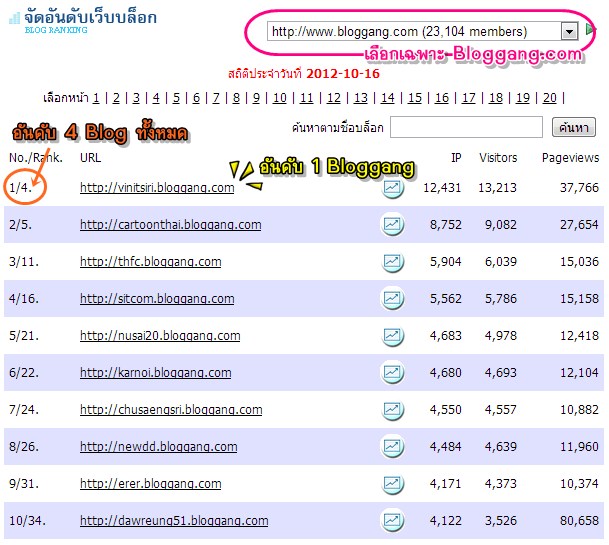Go to page 15
609x545 pixels.
click(x=415, y=98)
